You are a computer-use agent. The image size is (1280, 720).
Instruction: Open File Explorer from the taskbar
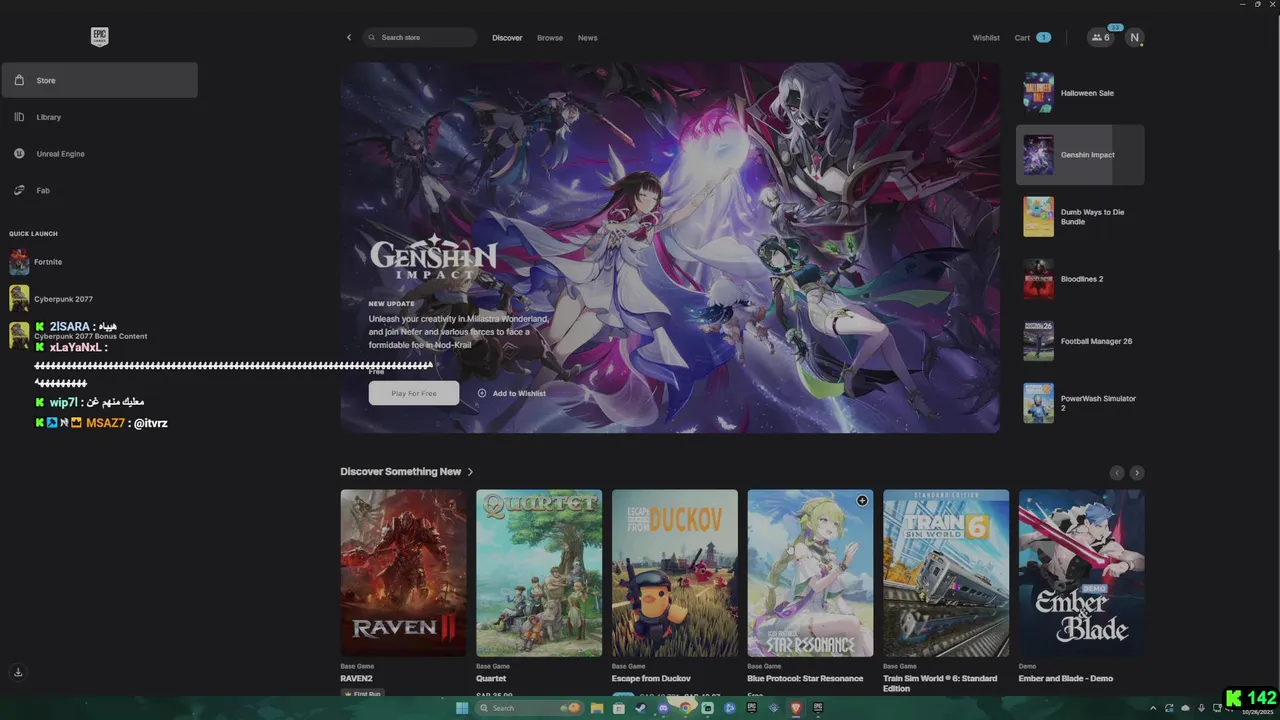point(597,708)
